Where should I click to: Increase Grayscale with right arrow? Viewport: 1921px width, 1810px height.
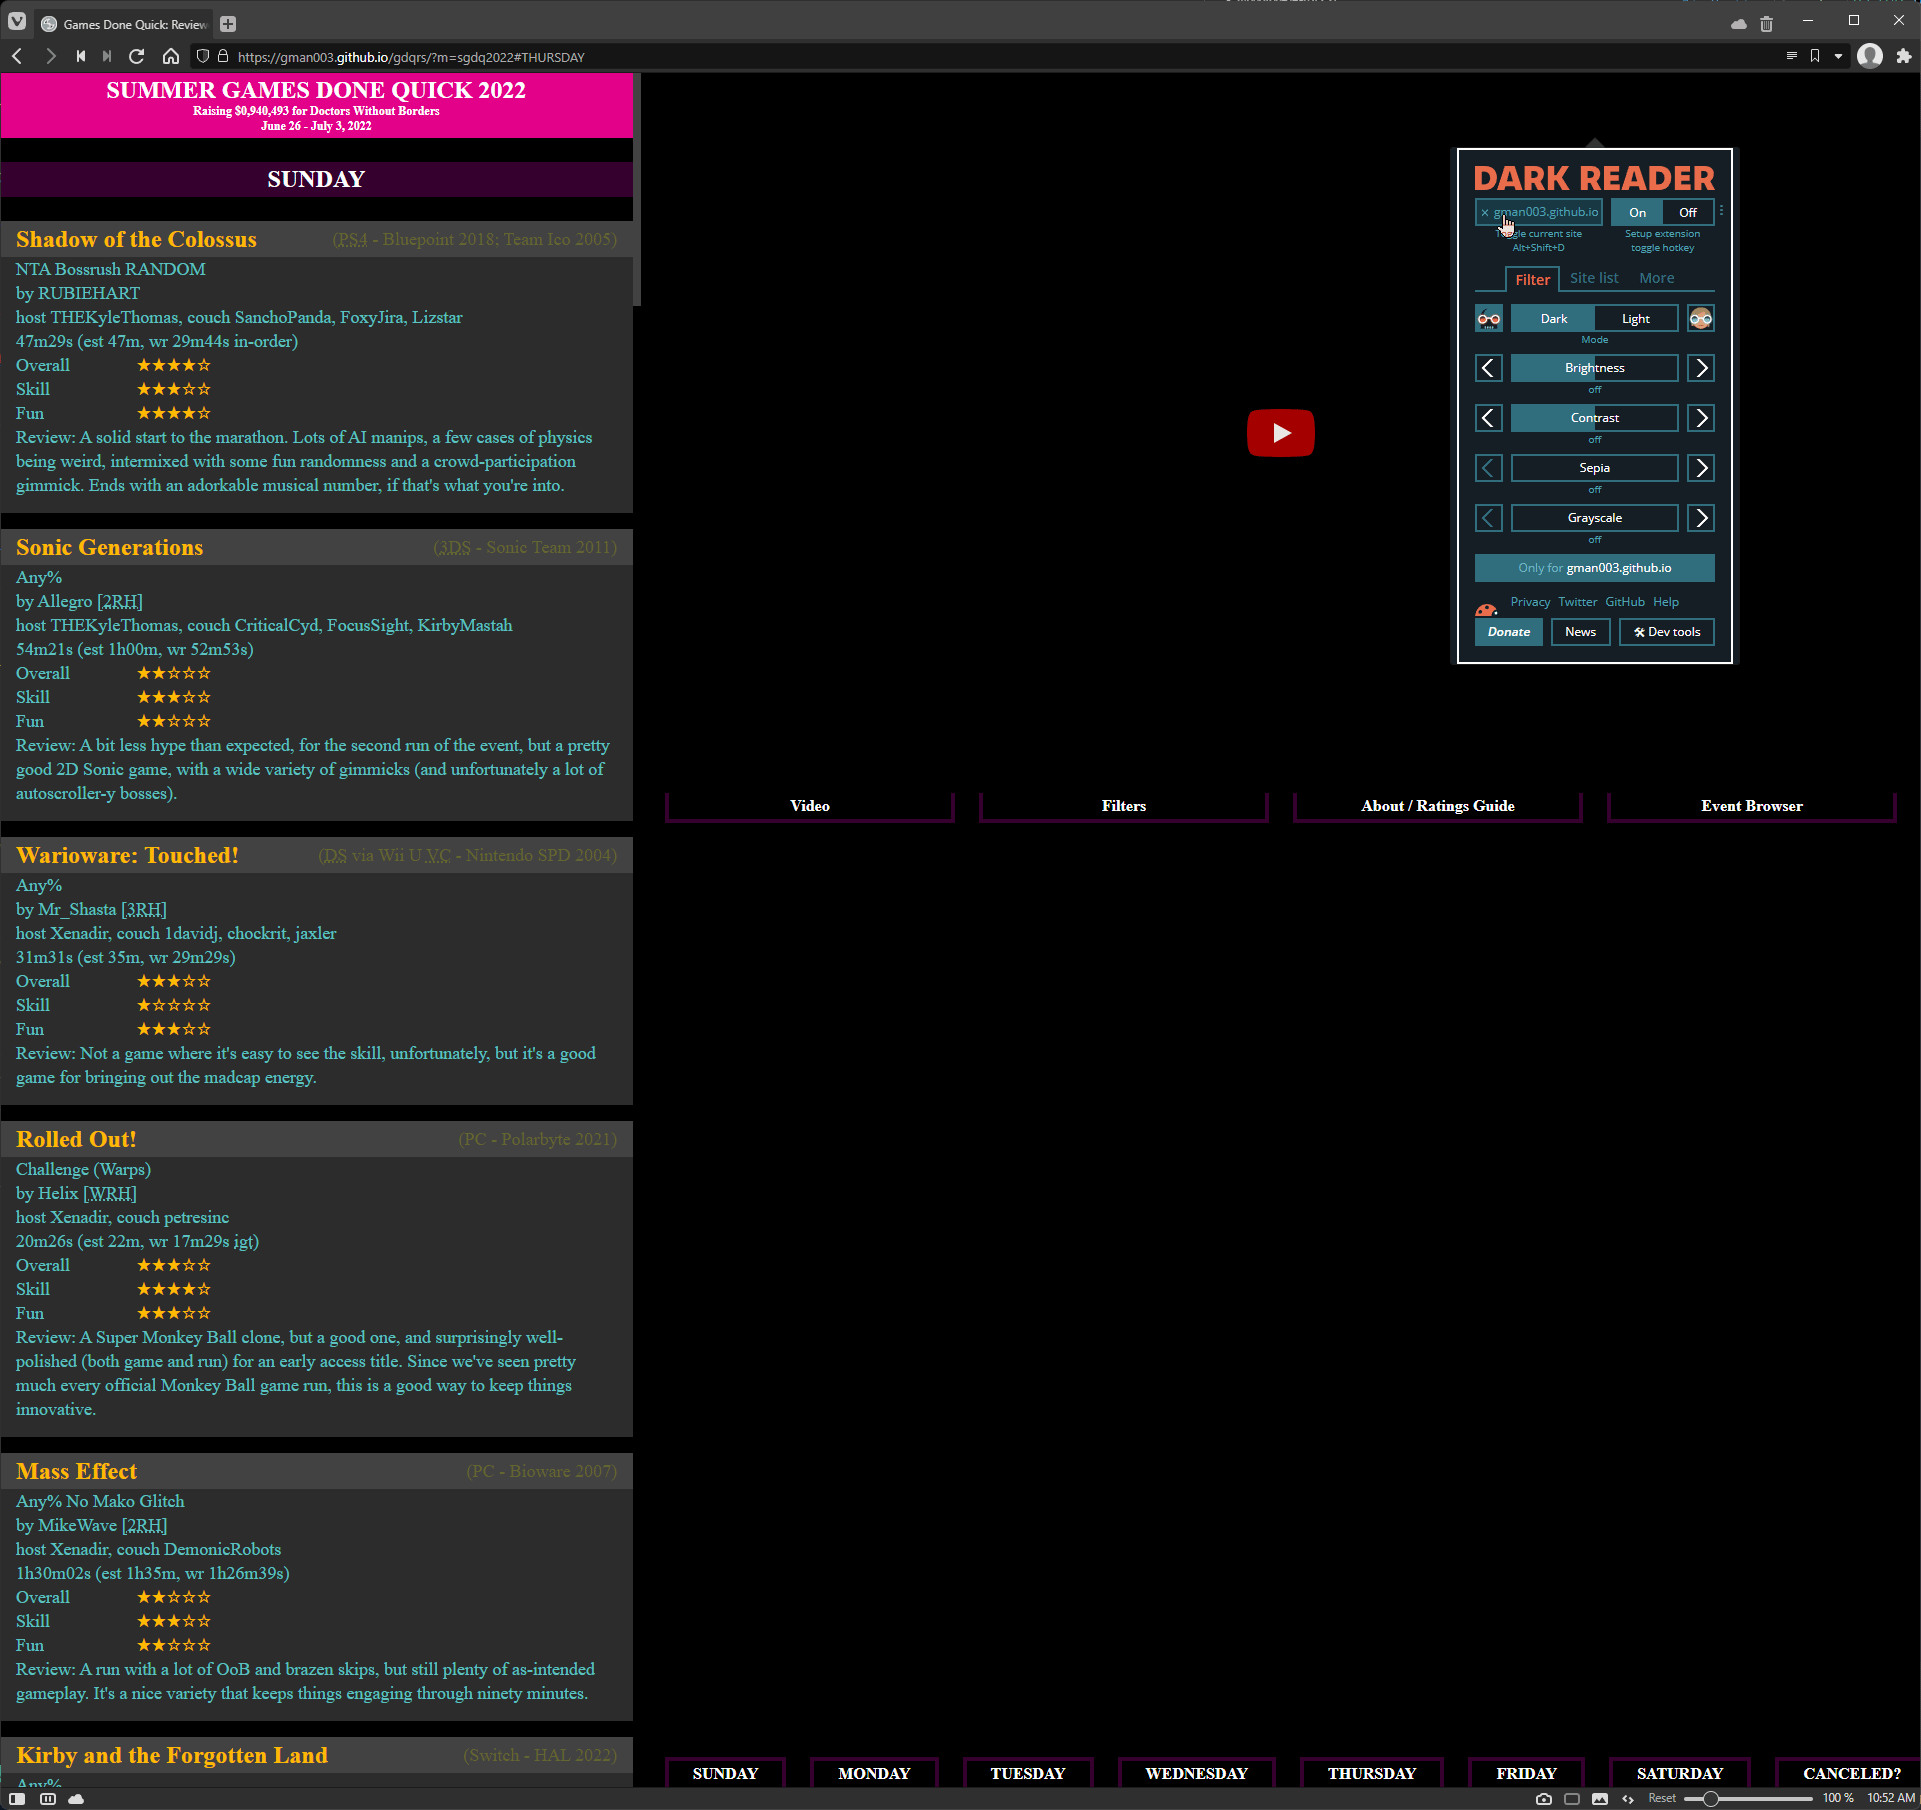1701,518
